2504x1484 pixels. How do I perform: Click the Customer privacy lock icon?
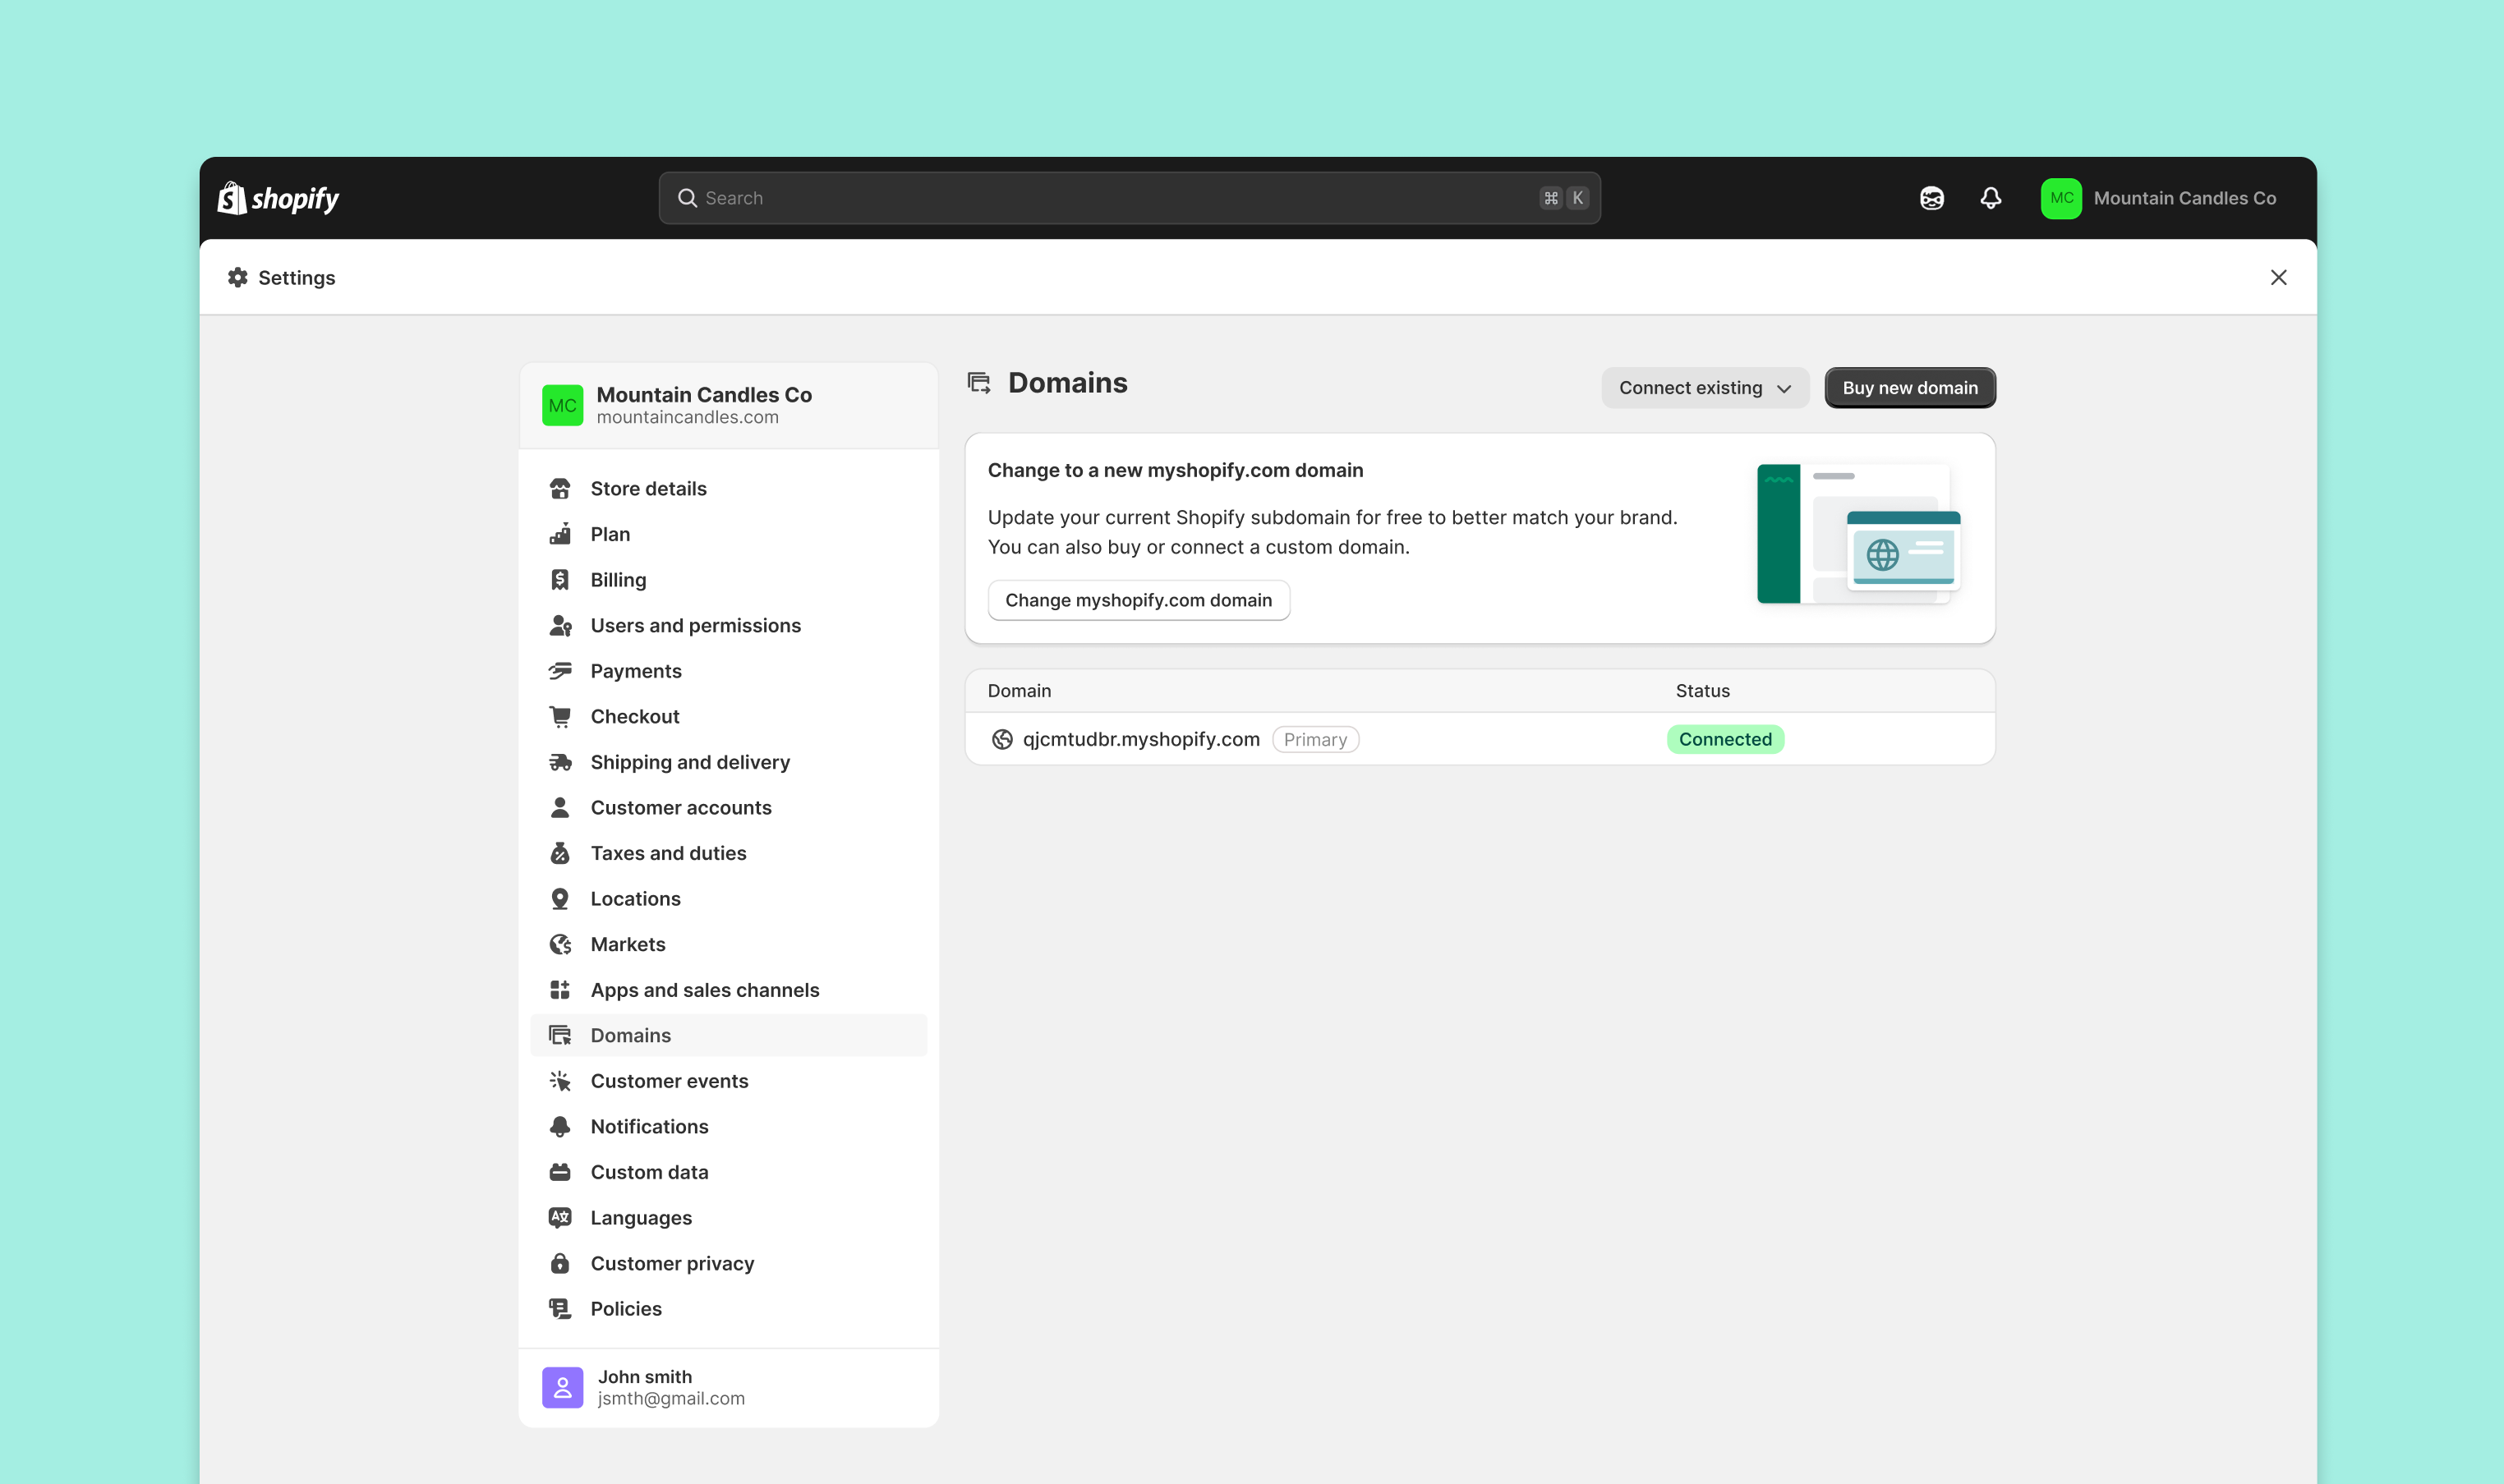(560, 1263)
